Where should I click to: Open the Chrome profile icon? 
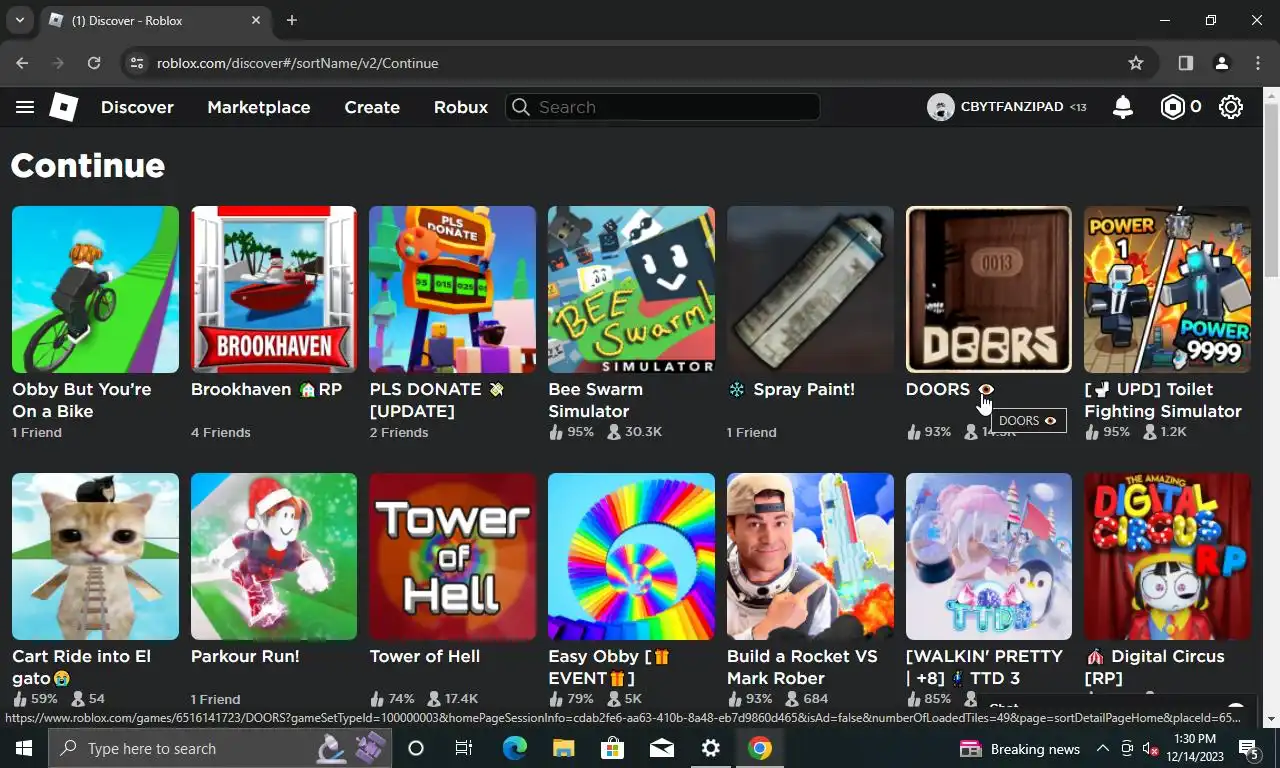click(1221, 63)
